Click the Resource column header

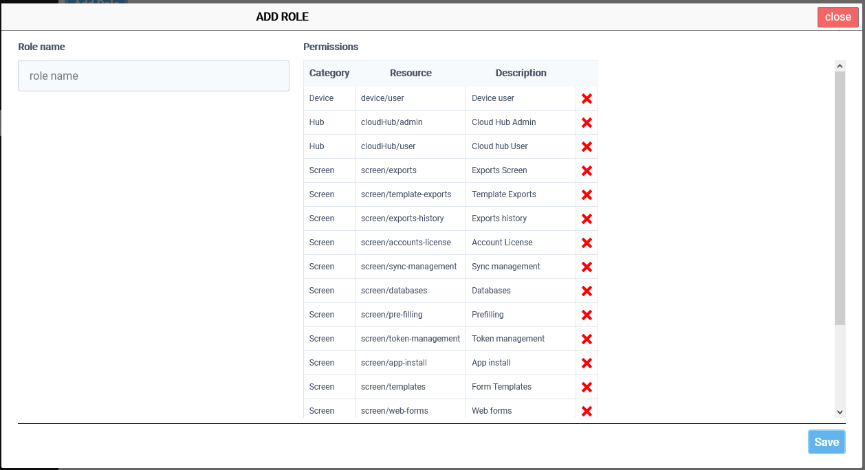click(x=410, y=73)
